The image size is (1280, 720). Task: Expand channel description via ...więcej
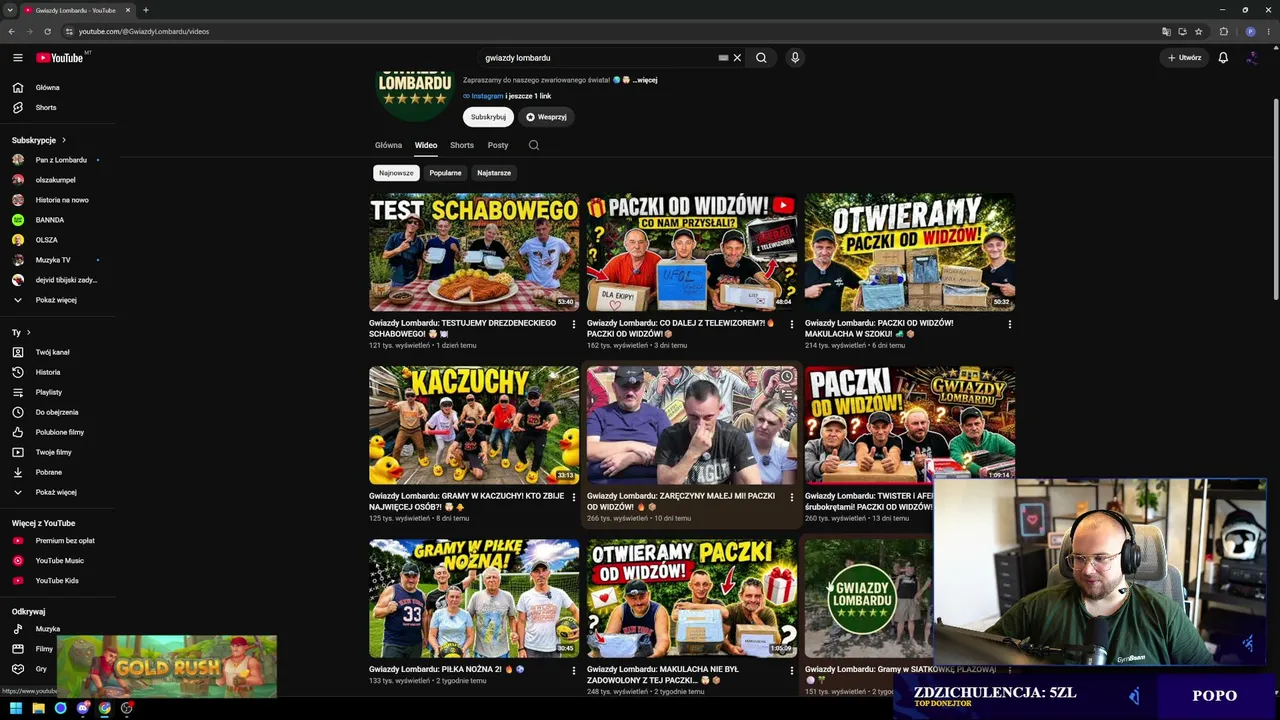645,80
